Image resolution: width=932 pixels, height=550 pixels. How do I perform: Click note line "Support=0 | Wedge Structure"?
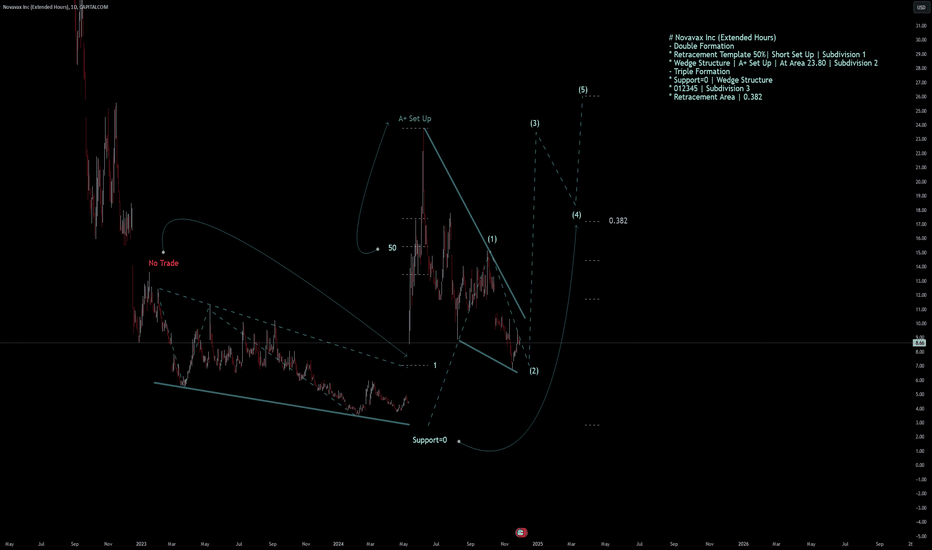click(723, 80)
